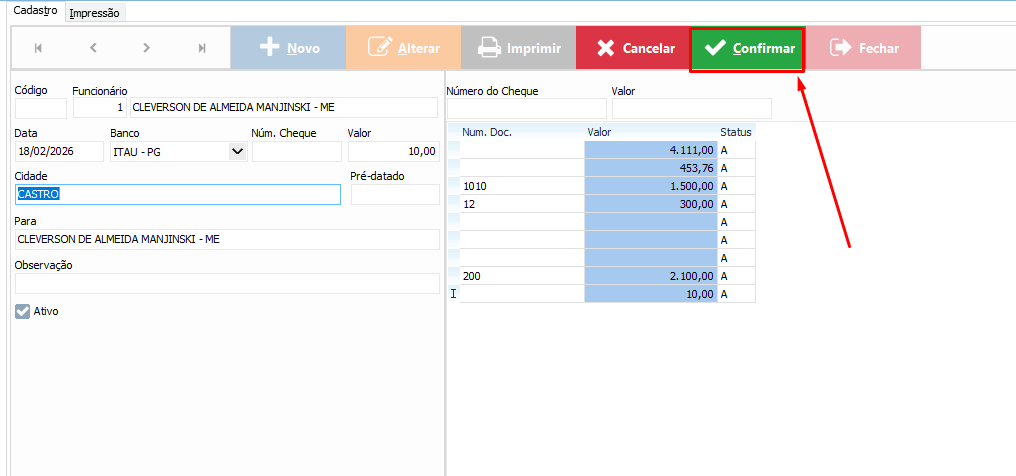The height and width of the screenshot is (476, 1016).
Task: Click the Núm. Cheque input field
Action: click(x=296, y=152)
